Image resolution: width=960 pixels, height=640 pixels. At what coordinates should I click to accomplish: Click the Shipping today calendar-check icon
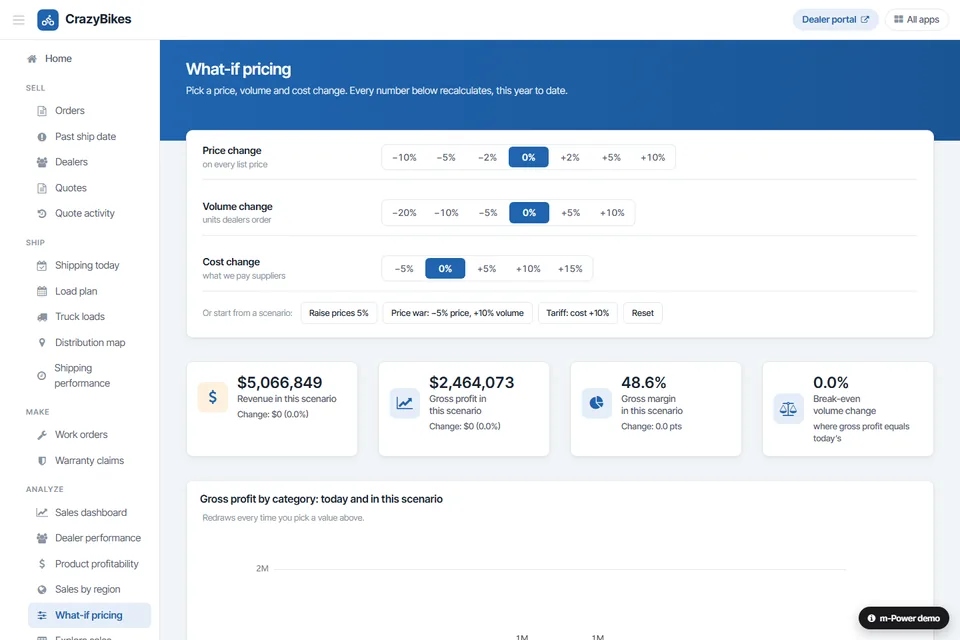click(42, 266)
